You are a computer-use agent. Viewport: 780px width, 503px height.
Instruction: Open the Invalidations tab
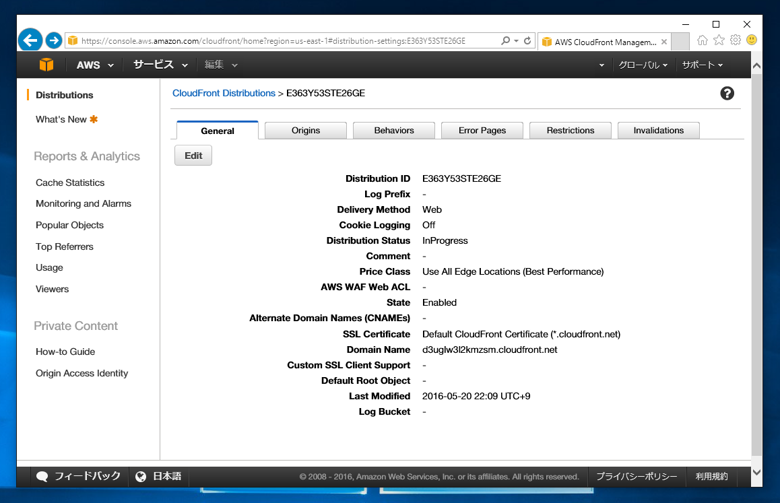pyautogui.click(x=658, y=130)
